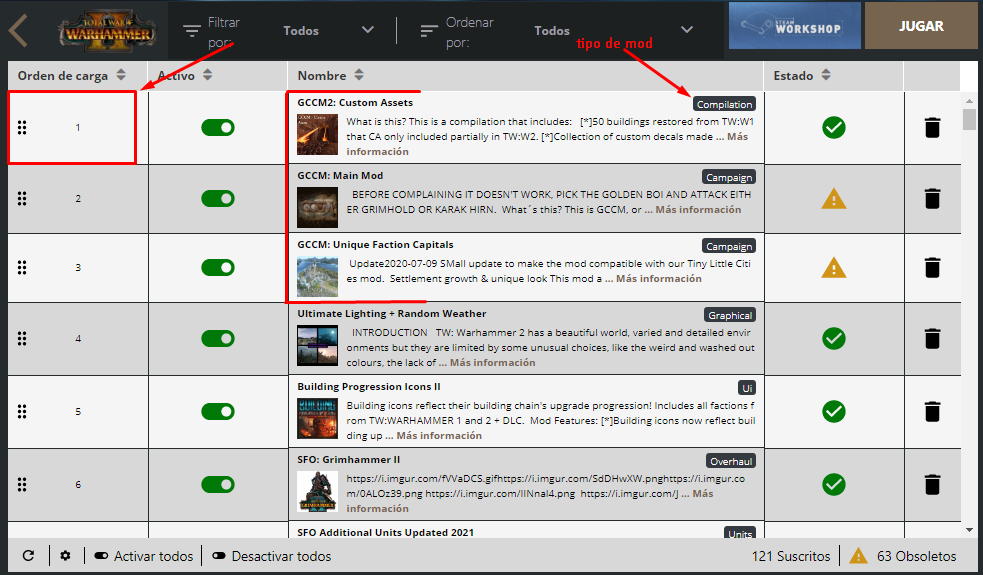Viewport: 983px width, 575px height.
Task: Click scrollbar down arrow of mod list
Action: pos(969,530)
